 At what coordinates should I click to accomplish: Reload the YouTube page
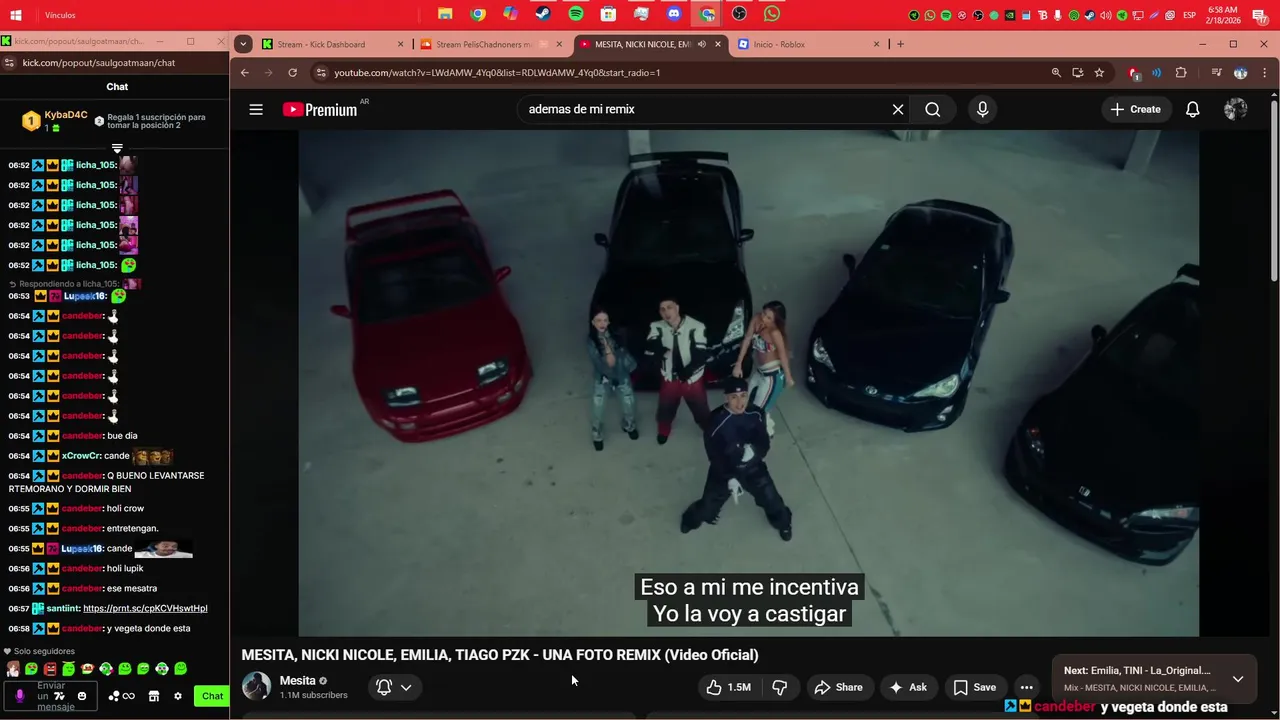[292, 73]
